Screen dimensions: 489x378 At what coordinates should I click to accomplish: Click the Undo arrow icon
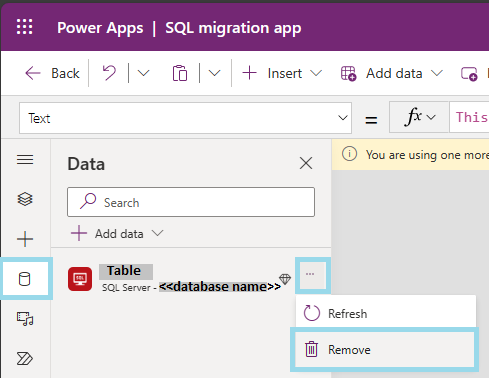click(x=109, y=73)
